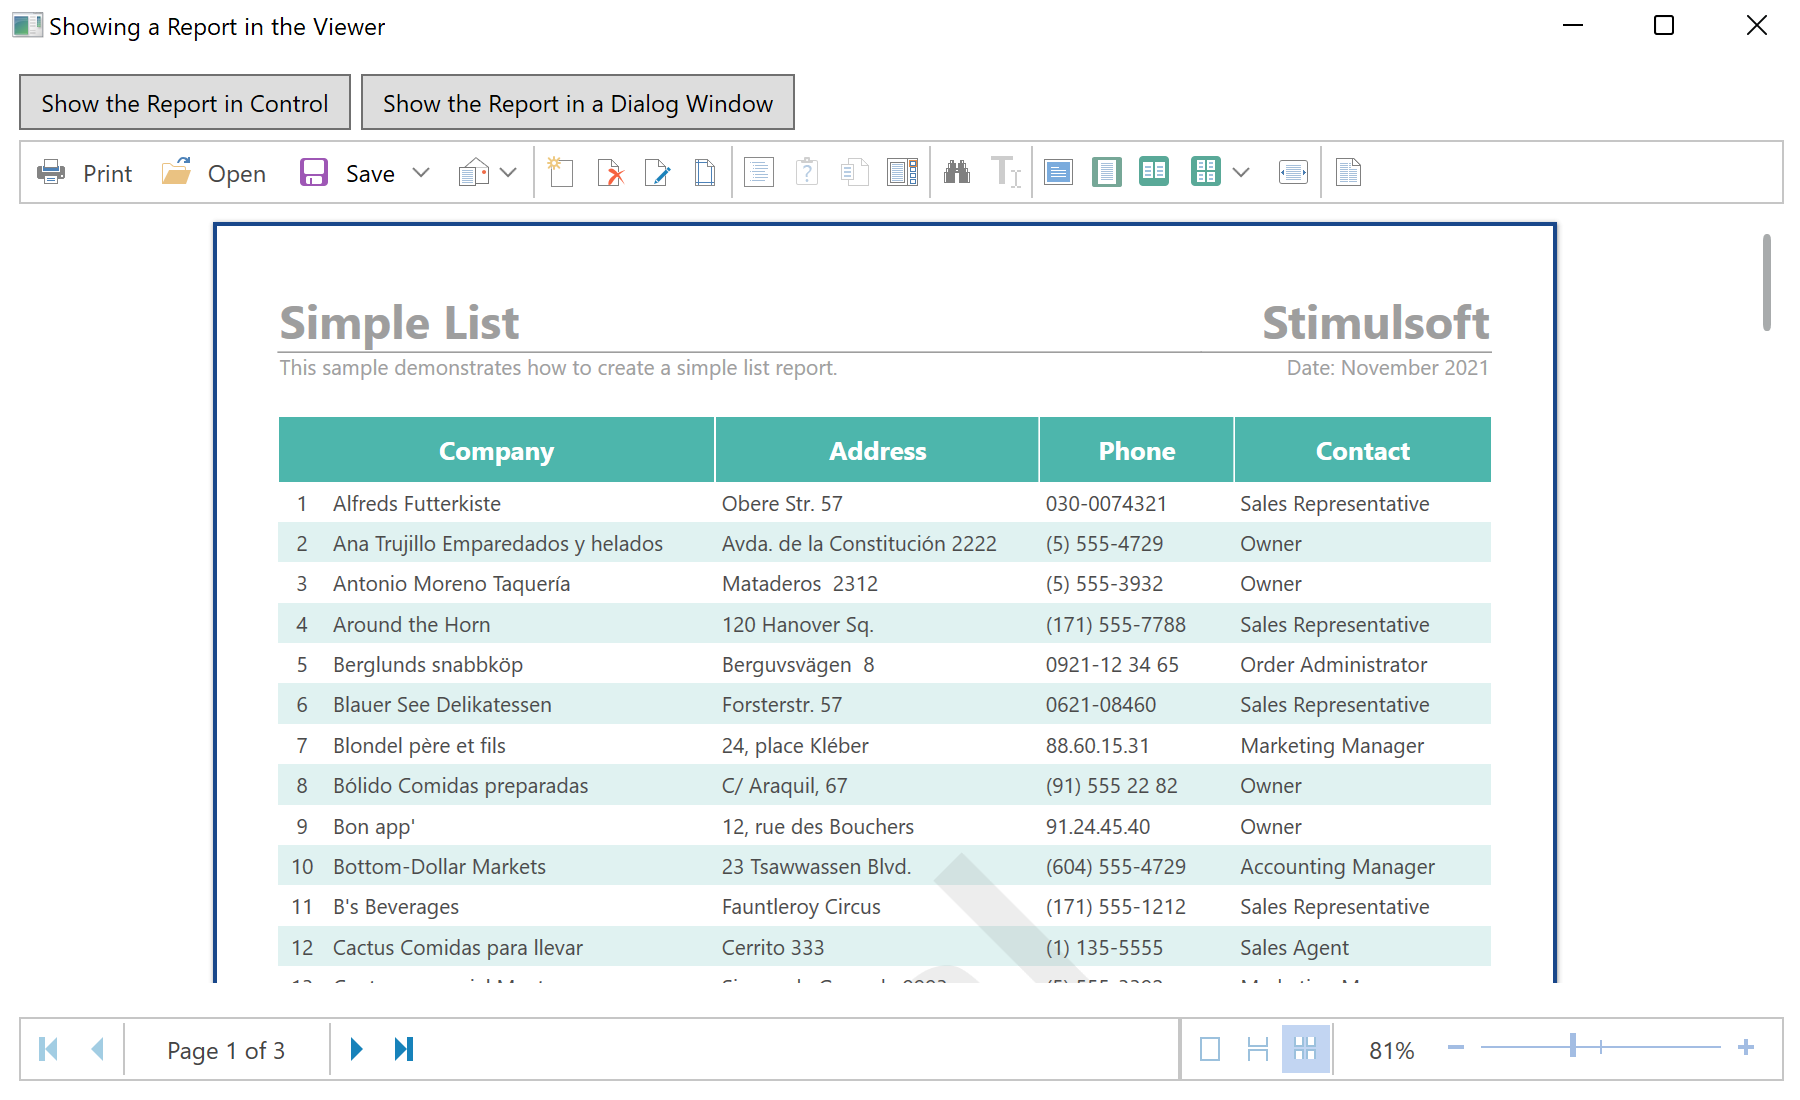Click the New Page icon
Viewport: 1800px width, 1100px height.
pos(560,173)
